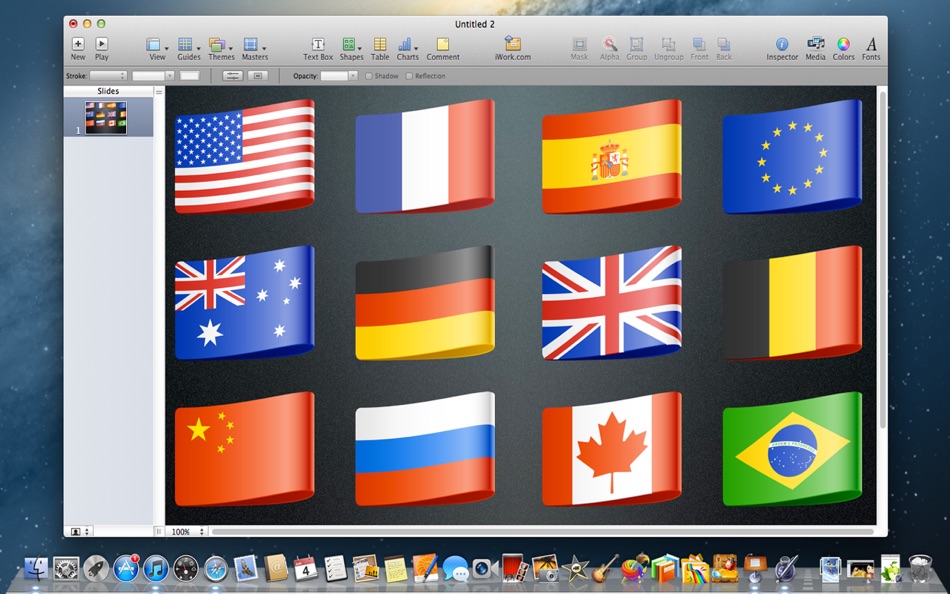Select the United Kingdom flag image
950x594 pixels.
(x=611, y=302)
